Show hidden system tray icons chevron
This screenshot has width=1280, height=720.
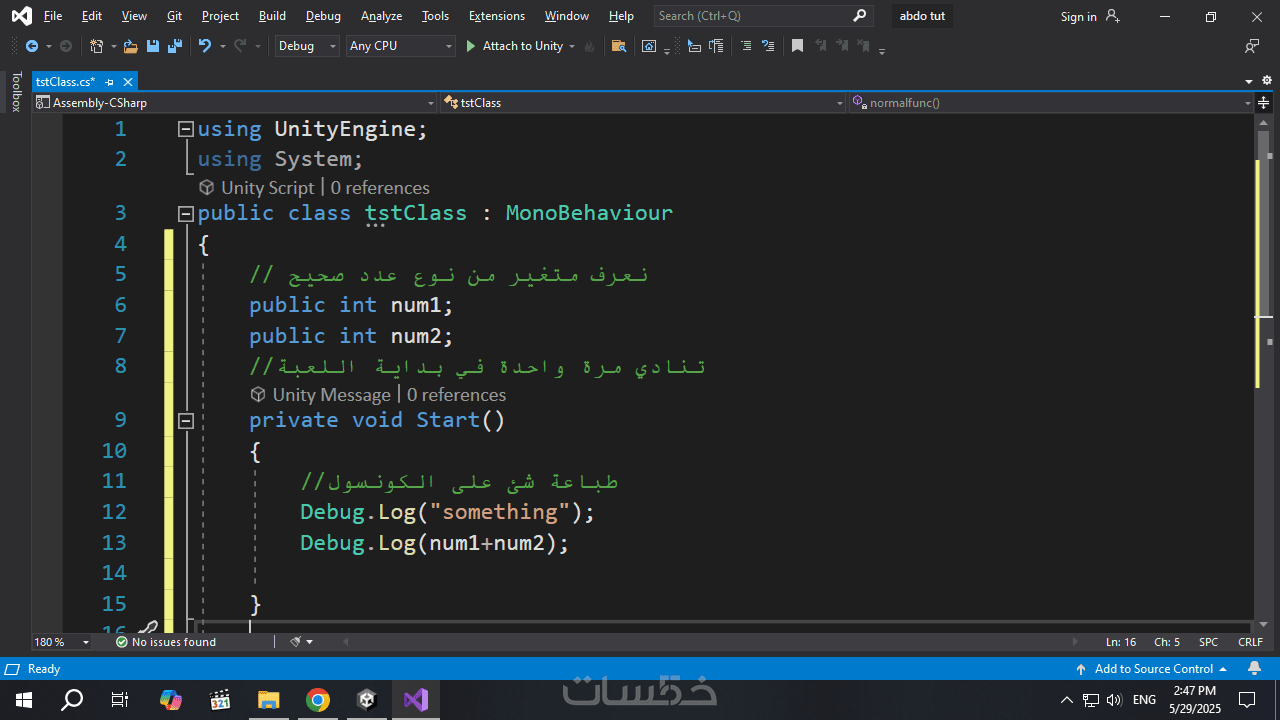(x=1067, y=700)
